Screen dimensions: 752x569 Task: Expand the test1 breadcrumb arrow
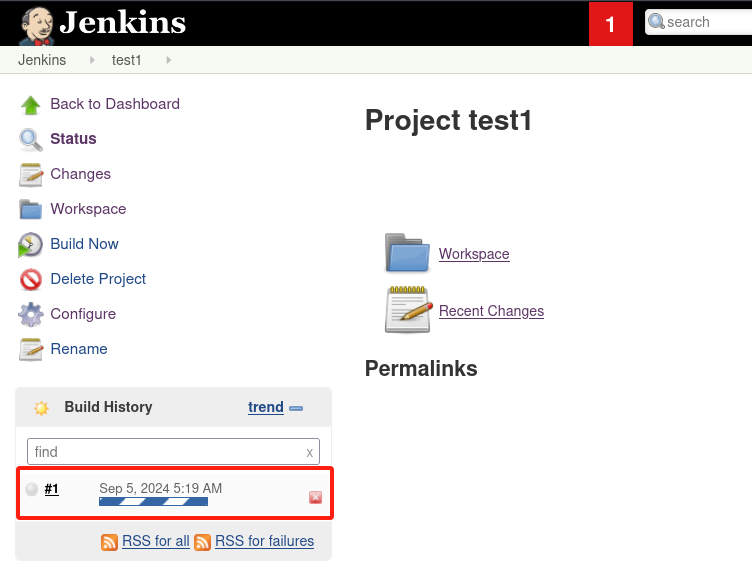tap(168, 60)
